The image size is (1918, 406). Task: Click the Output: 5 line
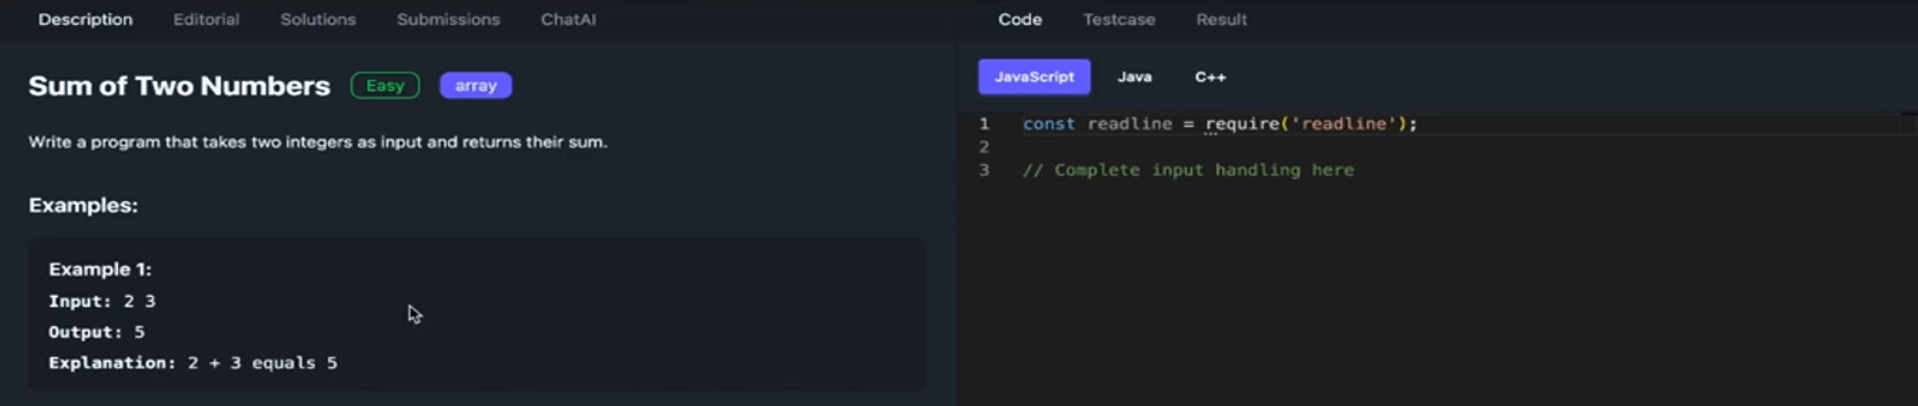(x=97, y=332)
